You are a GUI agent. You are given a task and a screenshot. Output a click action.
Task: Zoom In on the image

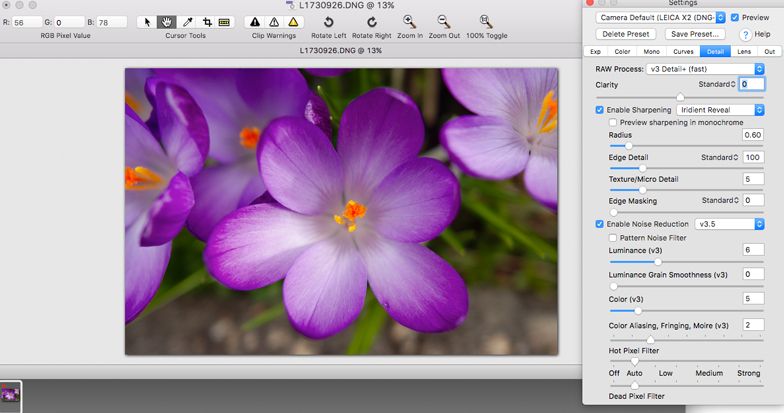(410, 21)
